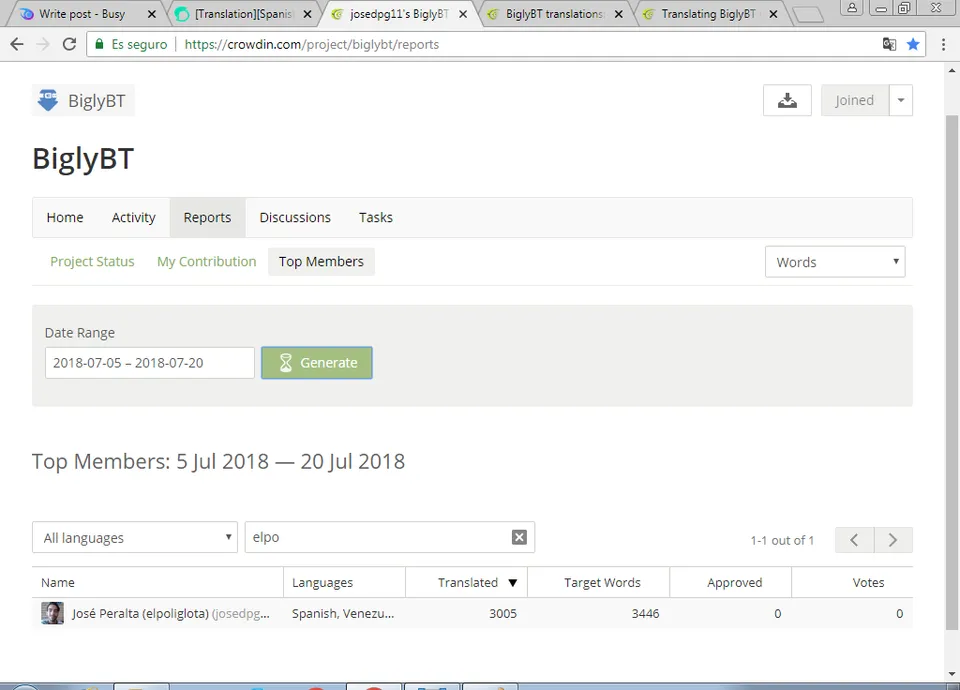
Task: Click the browser forward arrow
Action: tap(43, 44)
